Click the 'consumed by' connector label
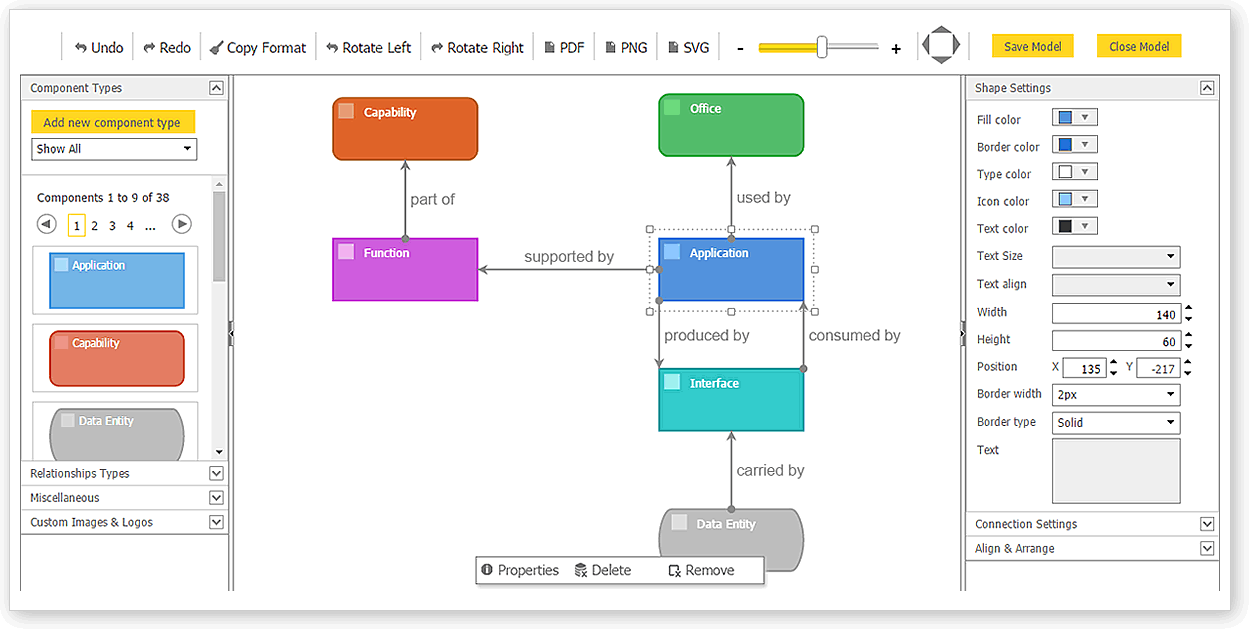The image size is (1250, 630). pos(855,335)
